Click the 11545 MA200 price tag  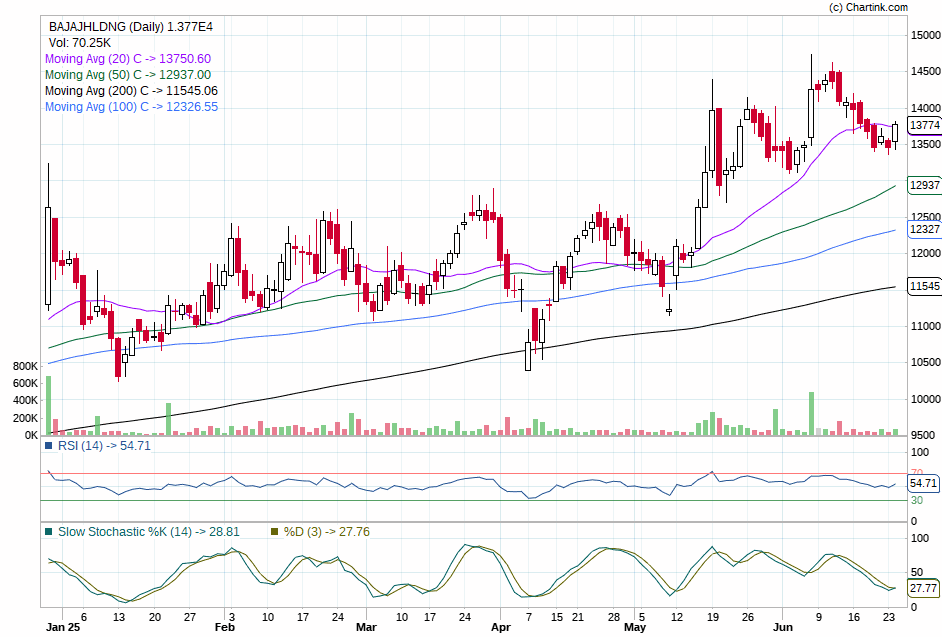point(925,286)
